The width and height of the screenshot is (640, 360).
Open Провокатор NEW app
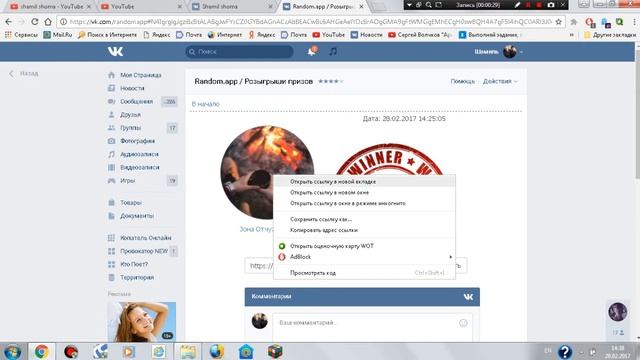tap(144, 251)
